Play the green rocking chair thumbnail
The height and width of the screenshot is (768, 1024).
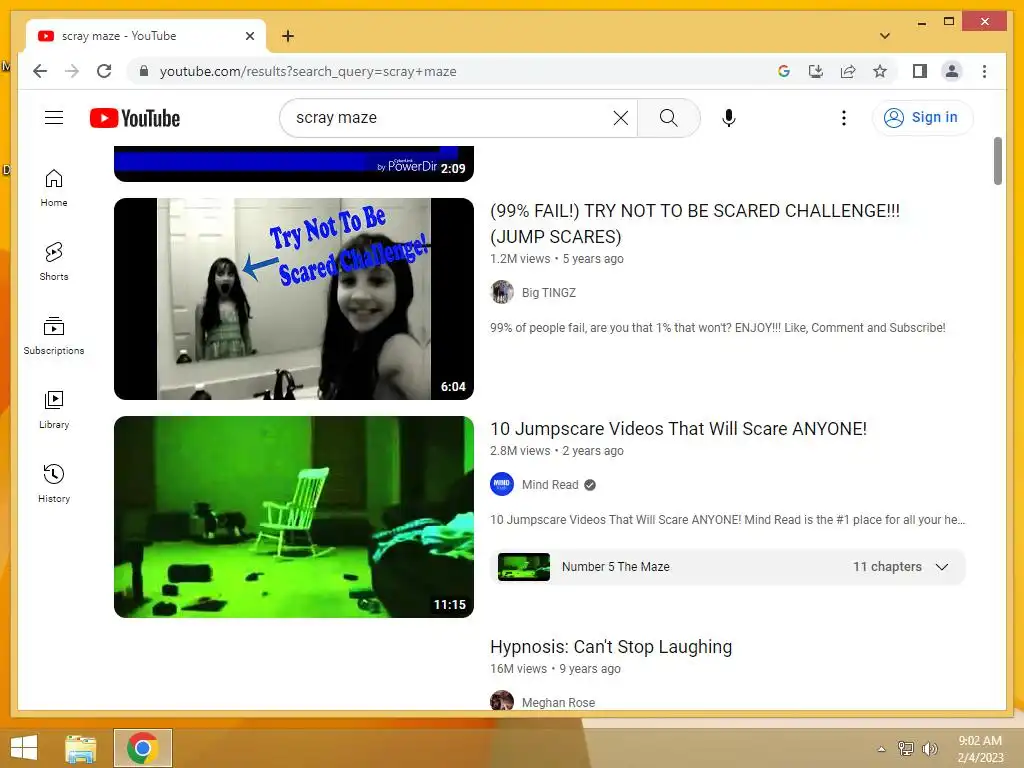[x=293, y=517]
